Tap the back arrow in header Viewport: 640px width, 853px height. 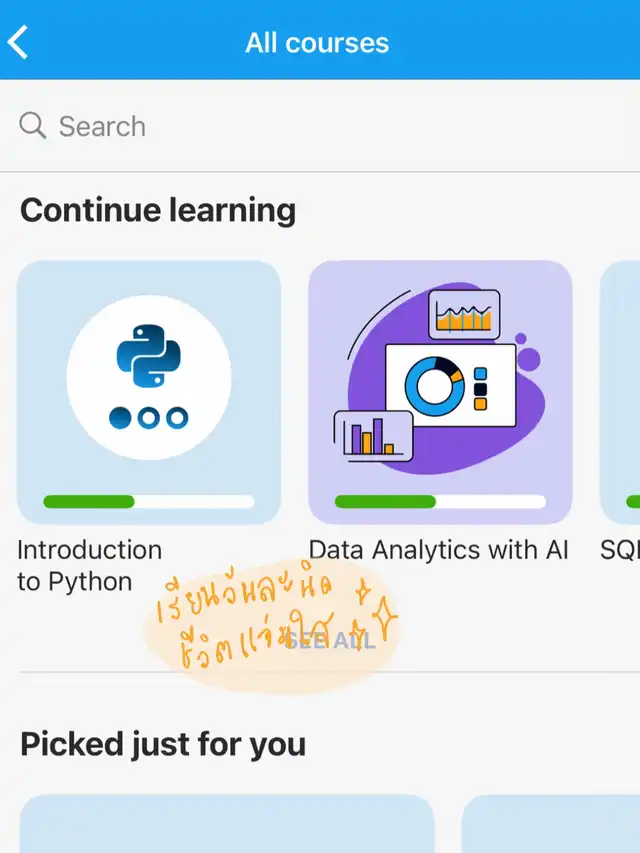(x=18, y=42)
